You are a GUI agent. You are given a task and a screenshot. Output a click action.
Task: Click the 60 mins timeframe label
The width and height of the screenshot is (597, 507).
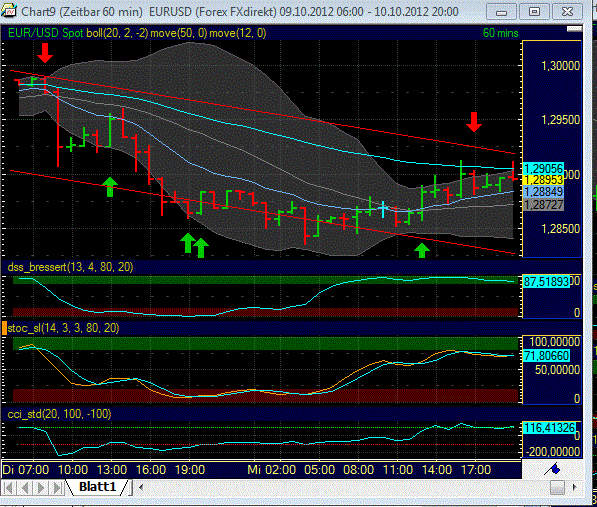[x=500, y=33]
